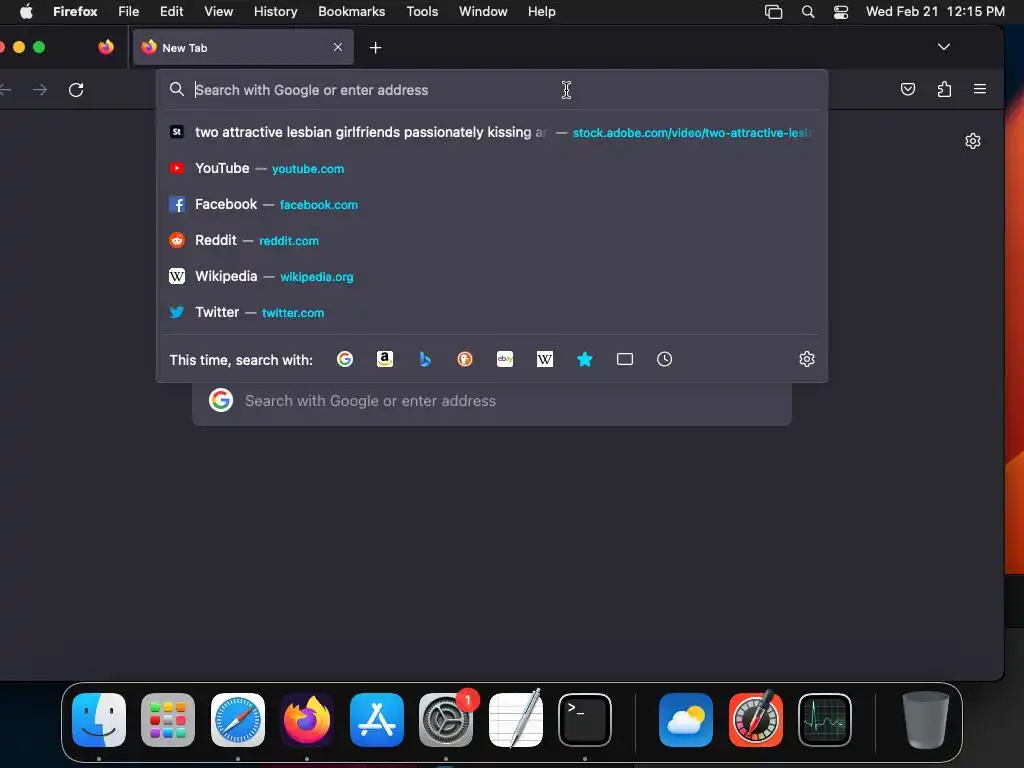Personalize New Tab with the gear icon
1024x768 pixels.
[x=972, y=141]
